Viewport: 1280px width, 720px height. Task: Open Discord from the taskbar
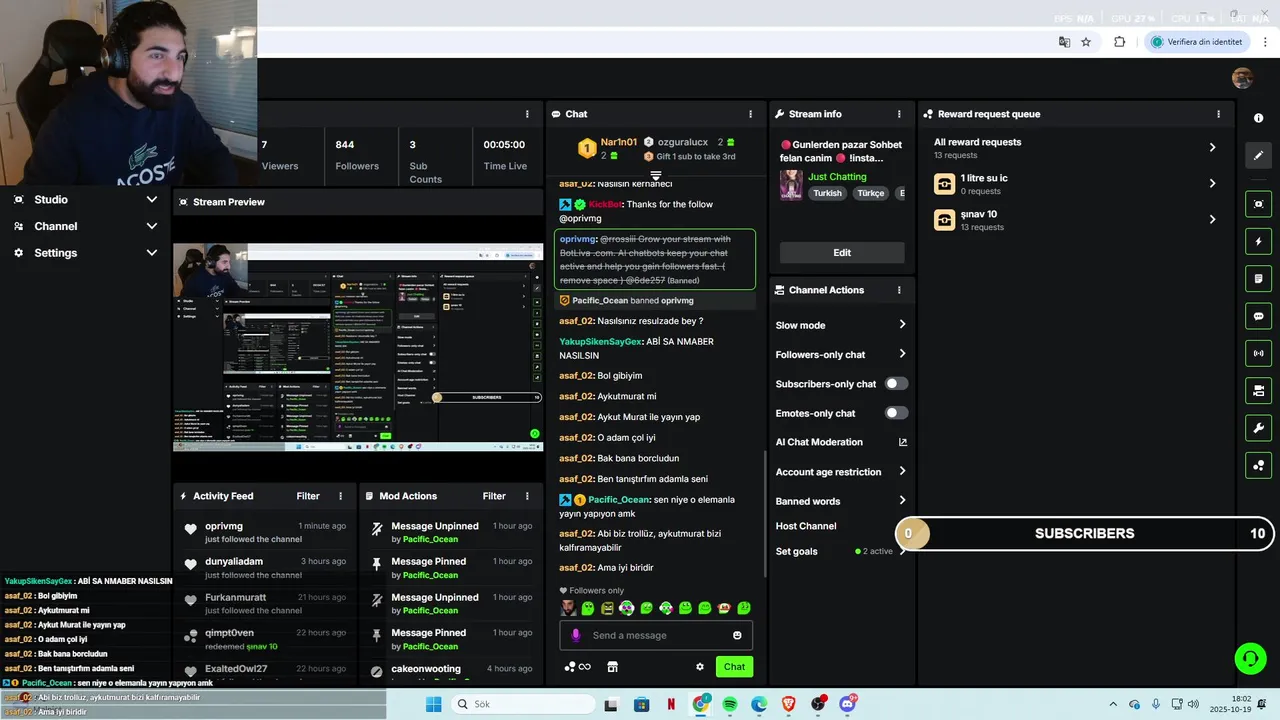click(848, 704)
